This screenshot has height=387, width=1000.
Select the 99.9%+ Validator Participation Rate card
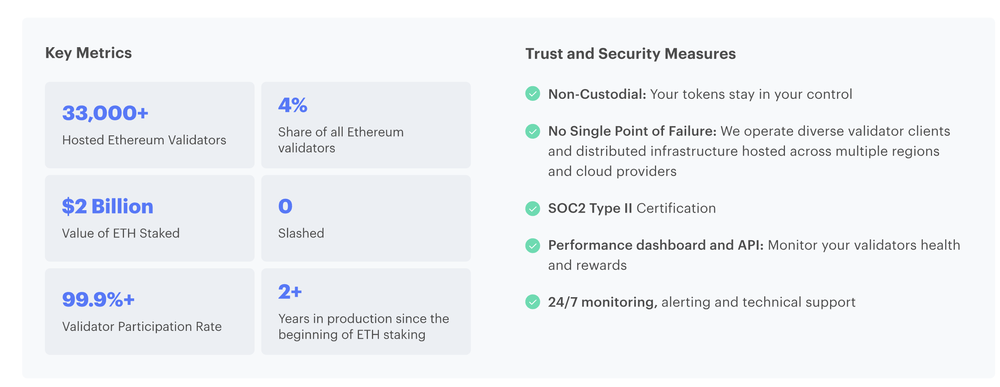(x=149, y=311)
